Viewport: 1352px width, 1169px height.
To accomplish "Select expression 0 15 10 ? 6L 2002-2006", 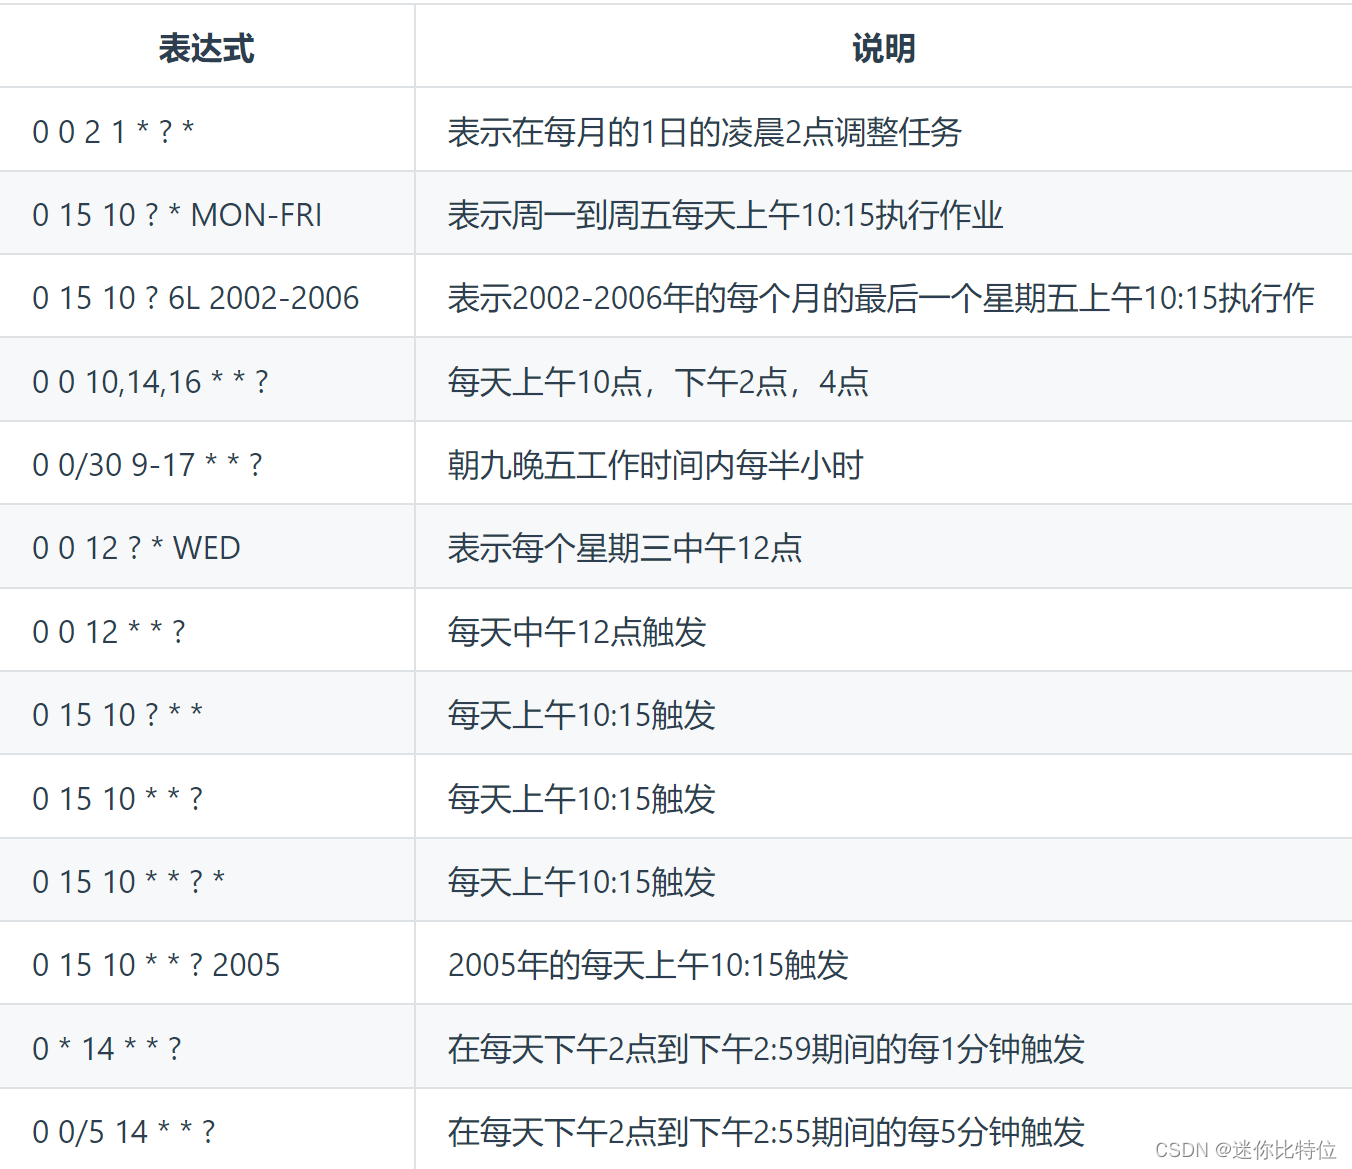I will 196,297.
